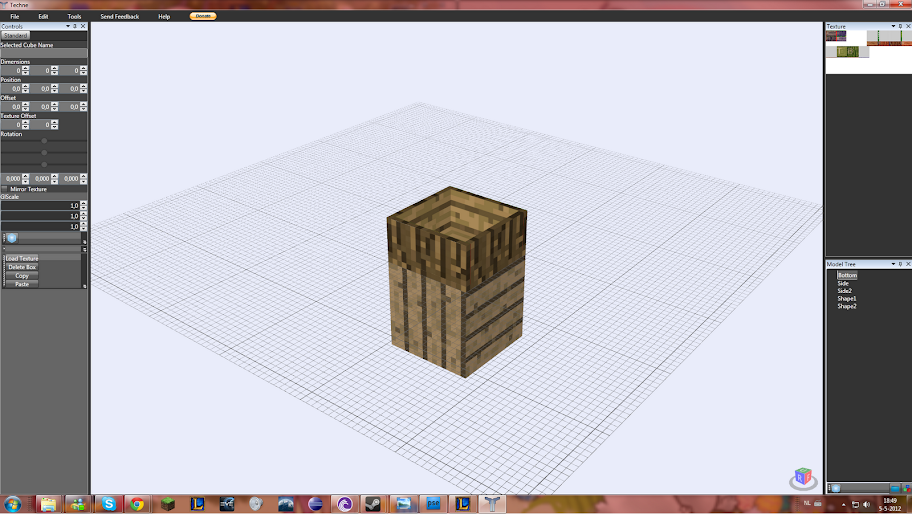Click the third GlScale stepper arrows
Image resolution: width=912 pixels, height=514 pixels.
click(x=83, y=226)
